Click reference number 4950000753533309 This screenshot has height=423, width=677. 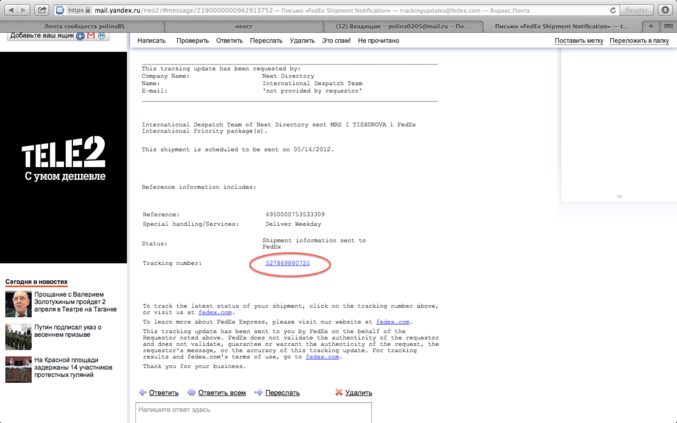click(x=295, y=215)
